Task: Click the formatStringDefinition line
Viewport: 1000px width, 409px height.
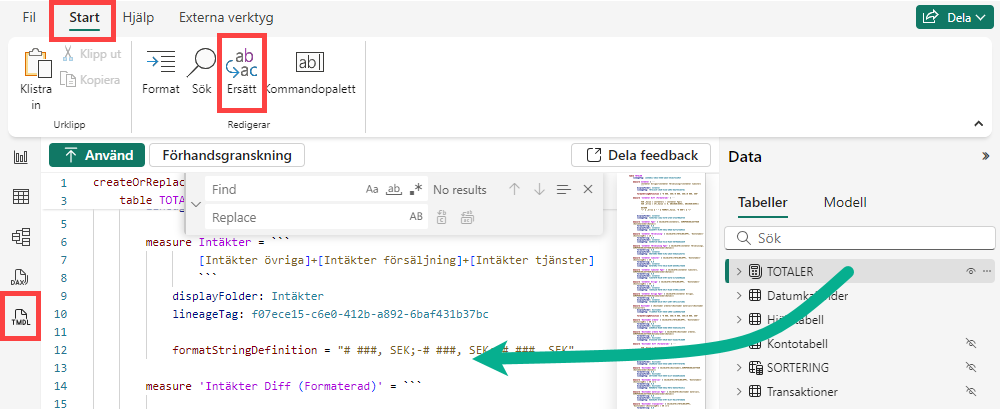Action: click(374, 350)
